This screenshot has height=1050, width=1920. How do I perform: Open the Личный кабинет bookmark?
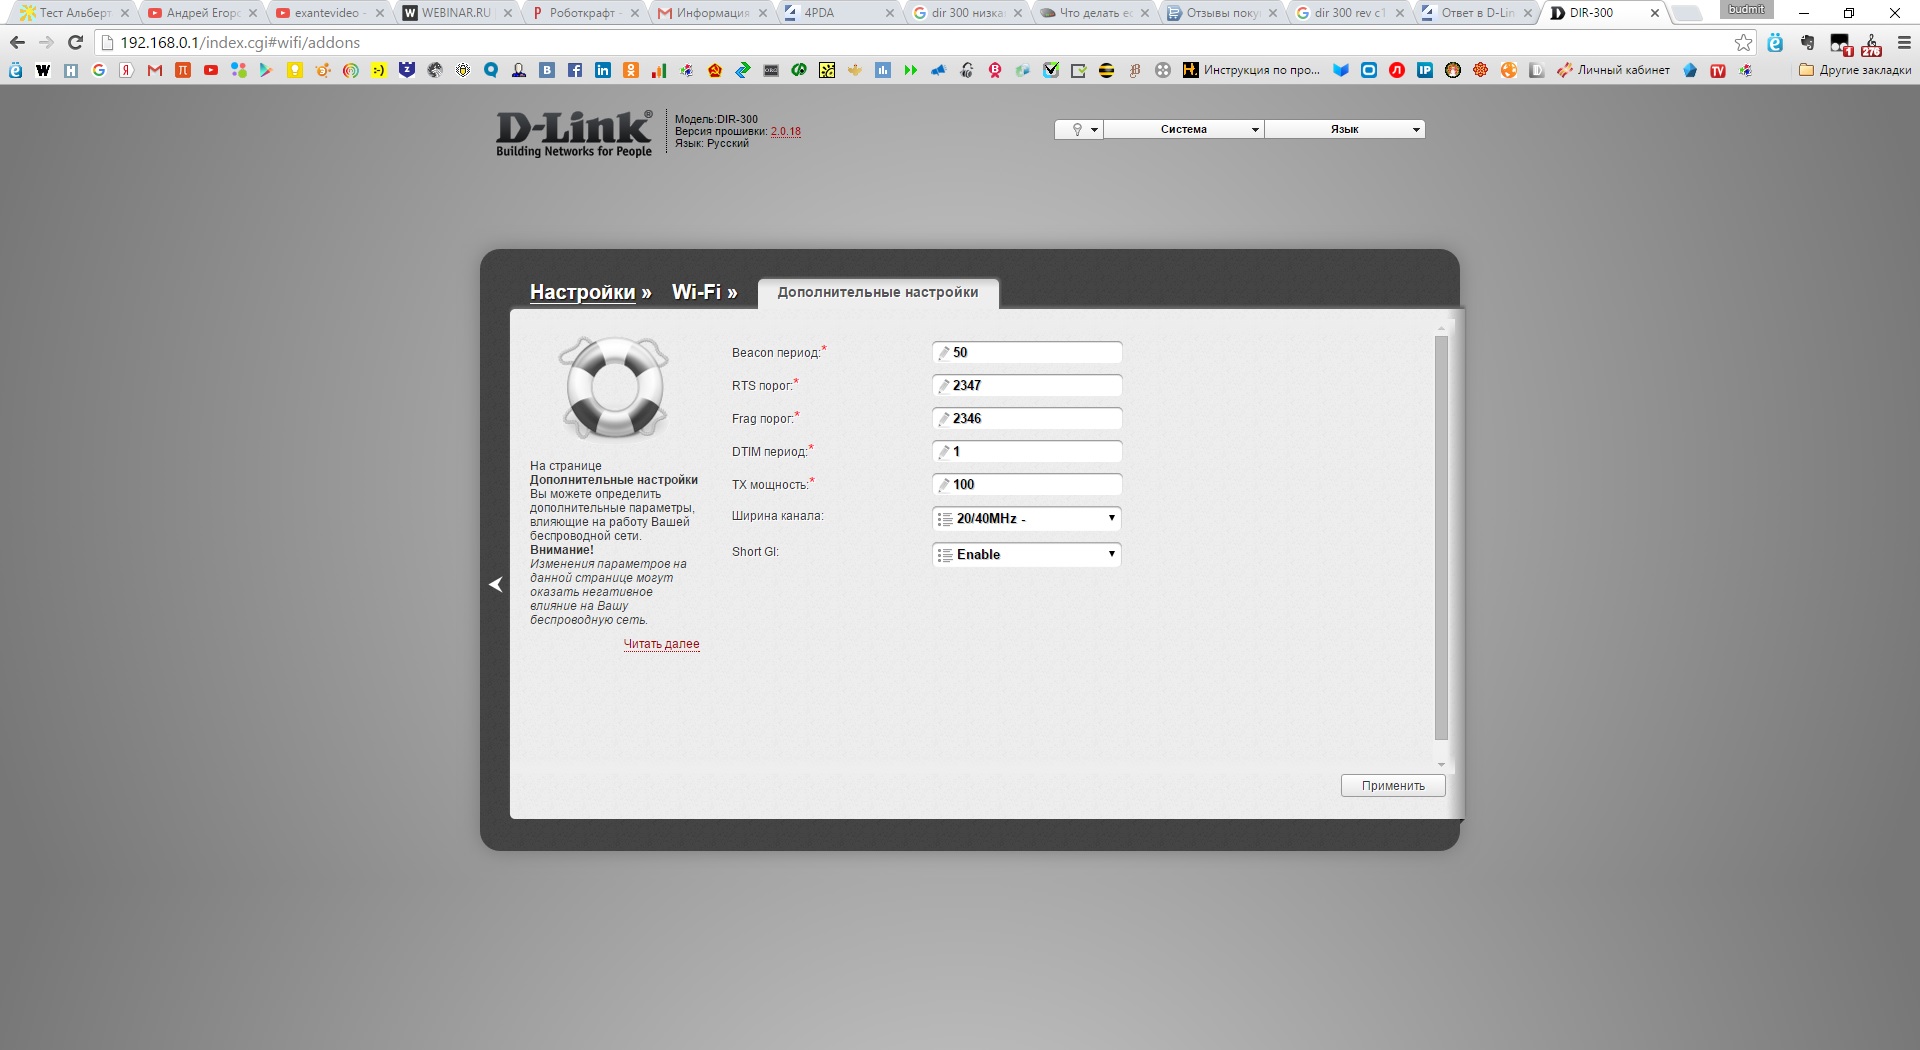pyautogui.click(x=1613, y=70)
